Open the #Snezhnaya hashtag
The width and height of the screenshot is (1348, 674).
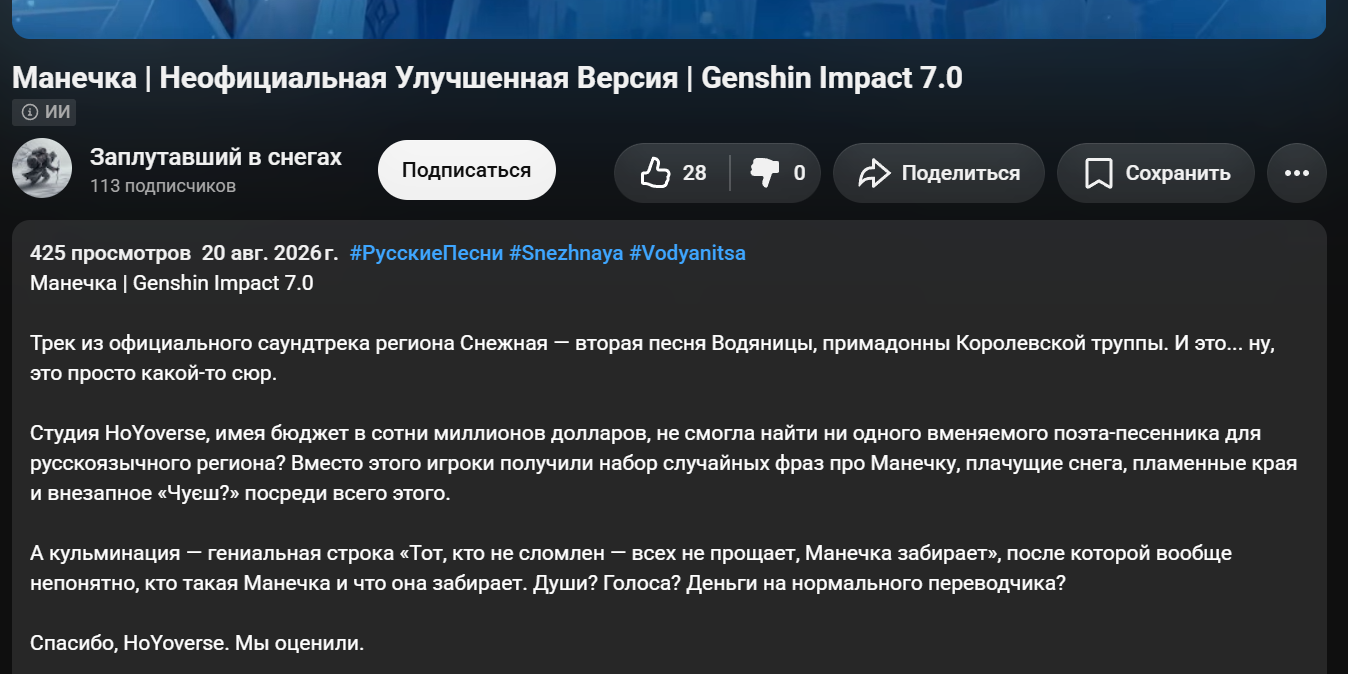coord(566,253)
